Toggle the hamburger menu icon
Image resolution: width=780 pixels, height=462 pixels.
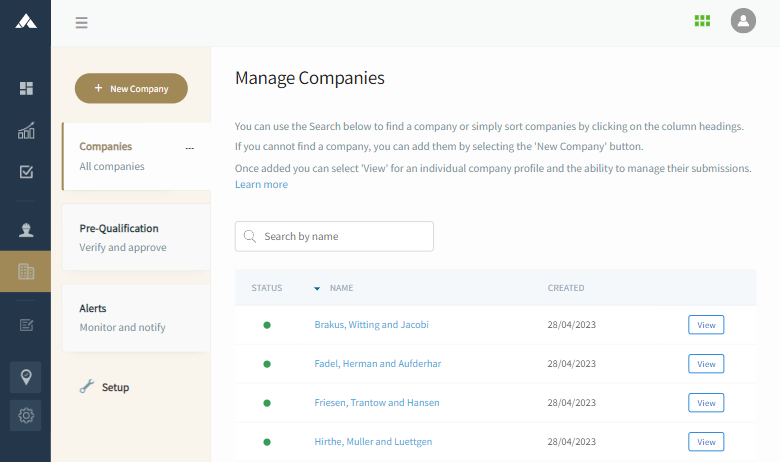(82, 22)
